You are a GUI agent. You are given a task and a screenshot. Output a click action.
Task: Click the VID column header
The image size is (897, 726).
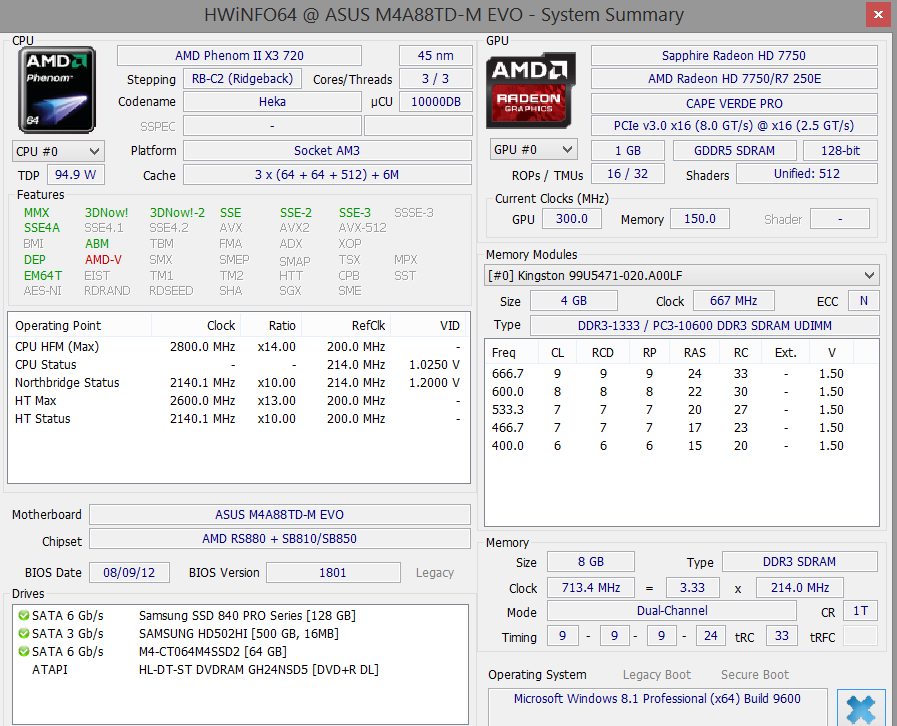click(428, 326)
